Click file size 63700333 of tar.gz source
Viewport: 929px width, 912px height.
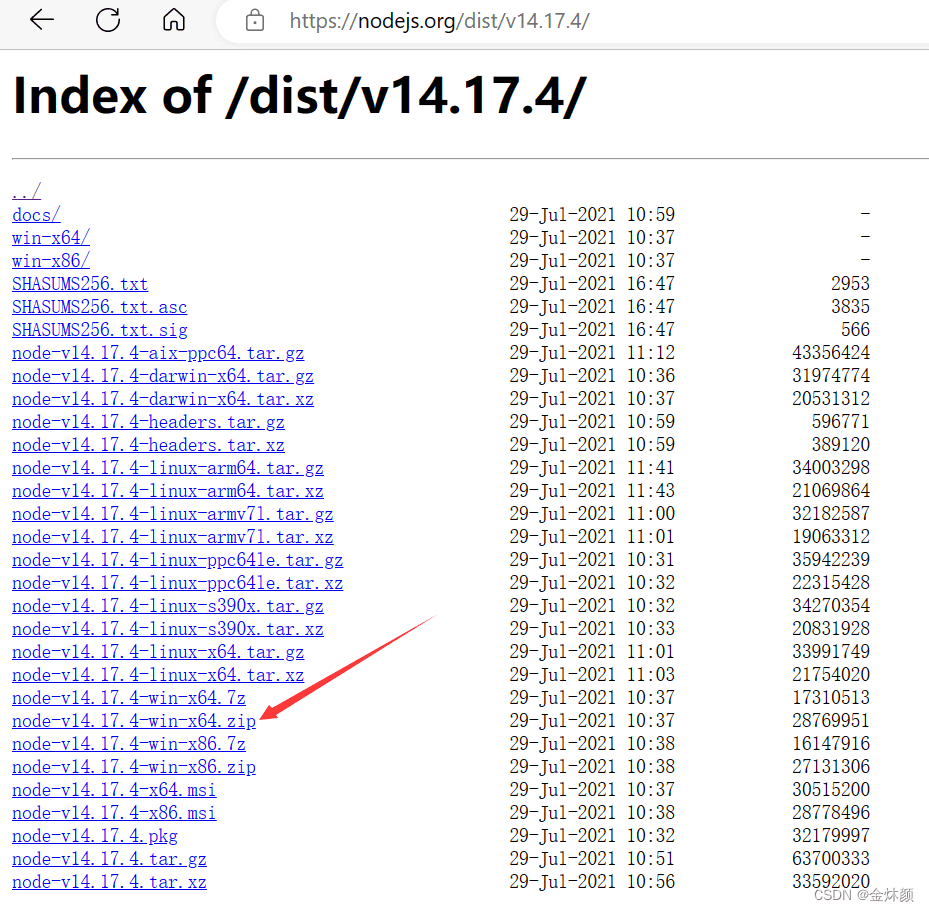pos(831,859)
